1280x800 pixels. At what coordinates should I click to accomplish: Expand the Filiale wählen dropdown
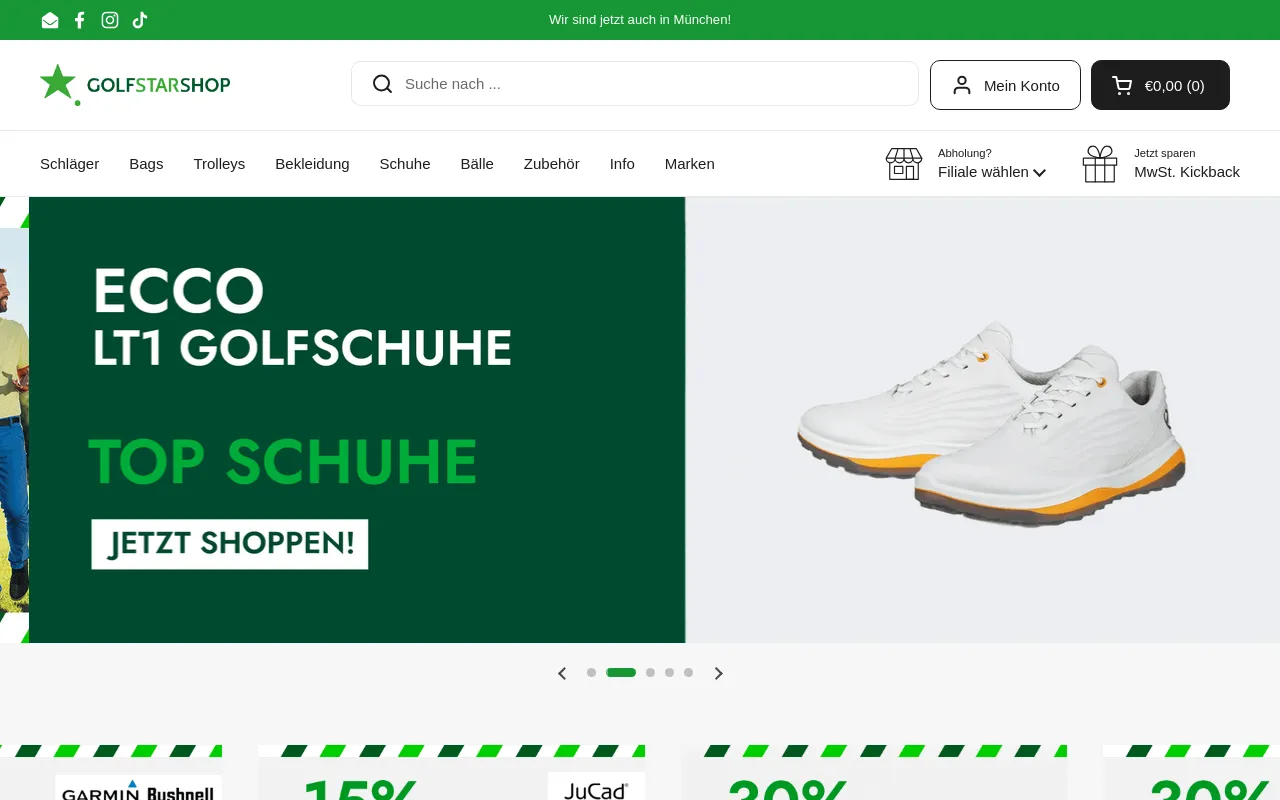click(x=992, y=172)
